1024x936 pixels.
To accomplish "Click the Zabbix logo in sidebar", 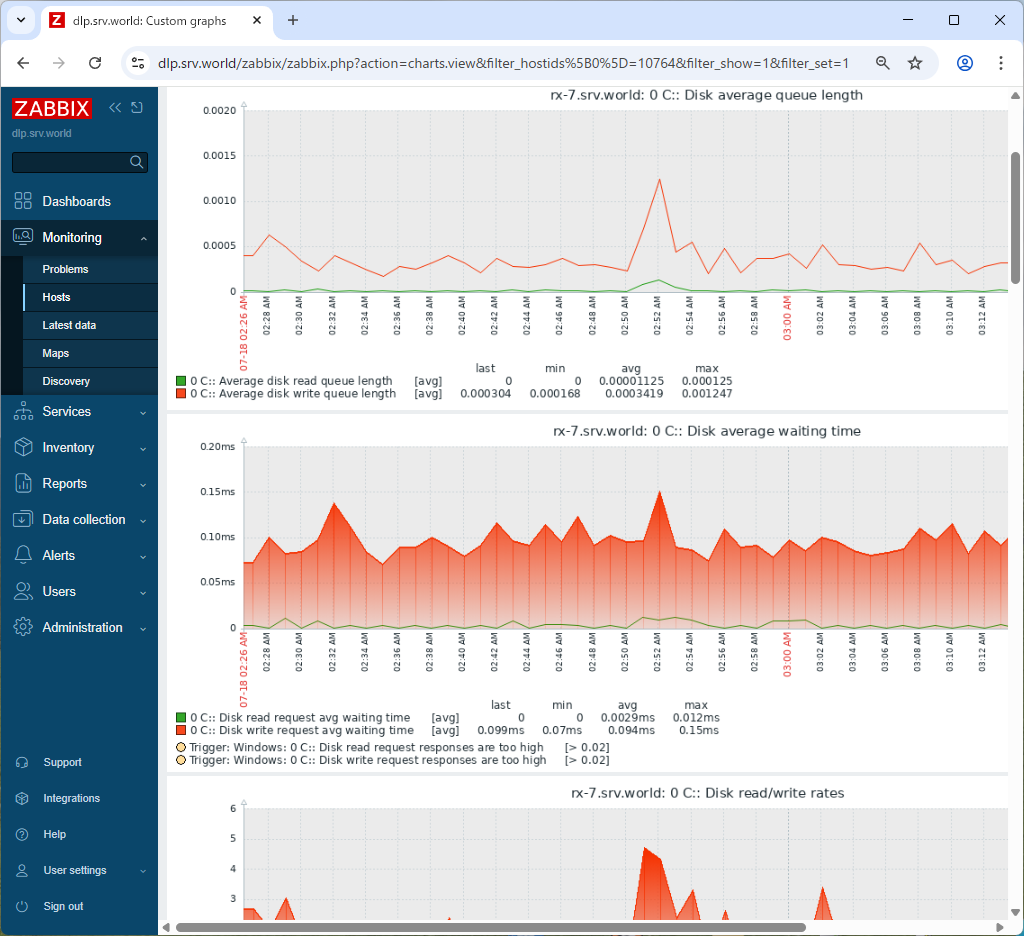I will point(52,109).
